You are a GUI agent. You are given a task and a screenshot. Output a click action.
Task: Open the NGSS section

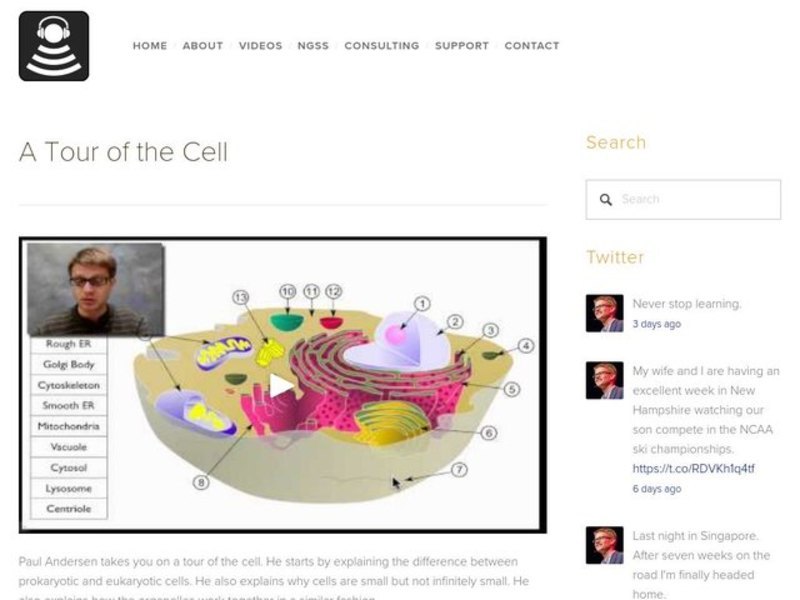(311, 45)
